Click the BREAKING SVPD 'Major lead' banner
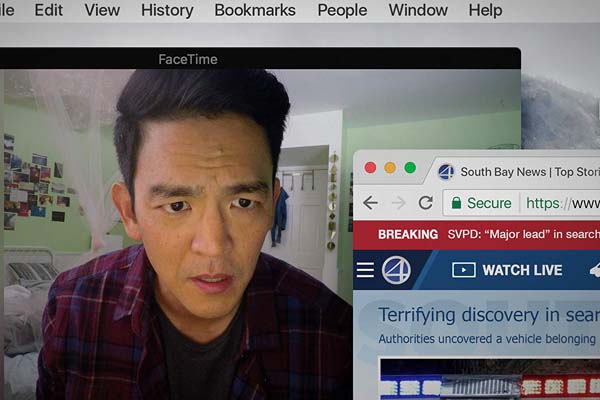 (x=478, y=234)
